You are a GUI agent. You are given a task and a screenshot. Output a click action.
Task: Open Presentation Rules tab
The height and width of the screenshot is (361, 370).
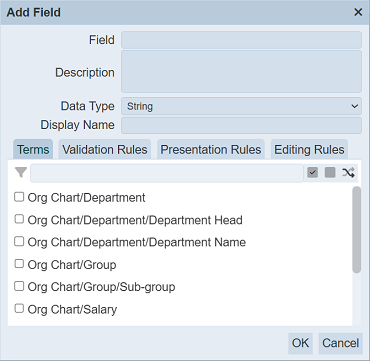tap(211, 150)
